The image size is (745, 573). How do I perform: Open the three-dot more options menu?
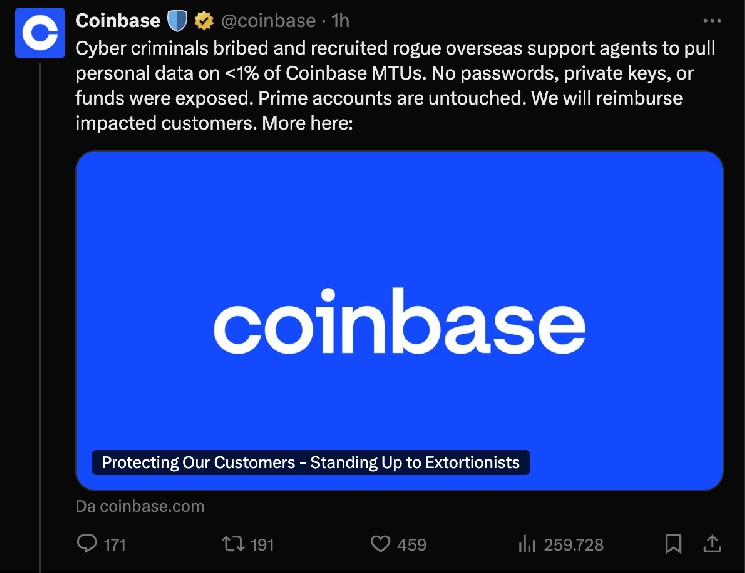point(711,20)
